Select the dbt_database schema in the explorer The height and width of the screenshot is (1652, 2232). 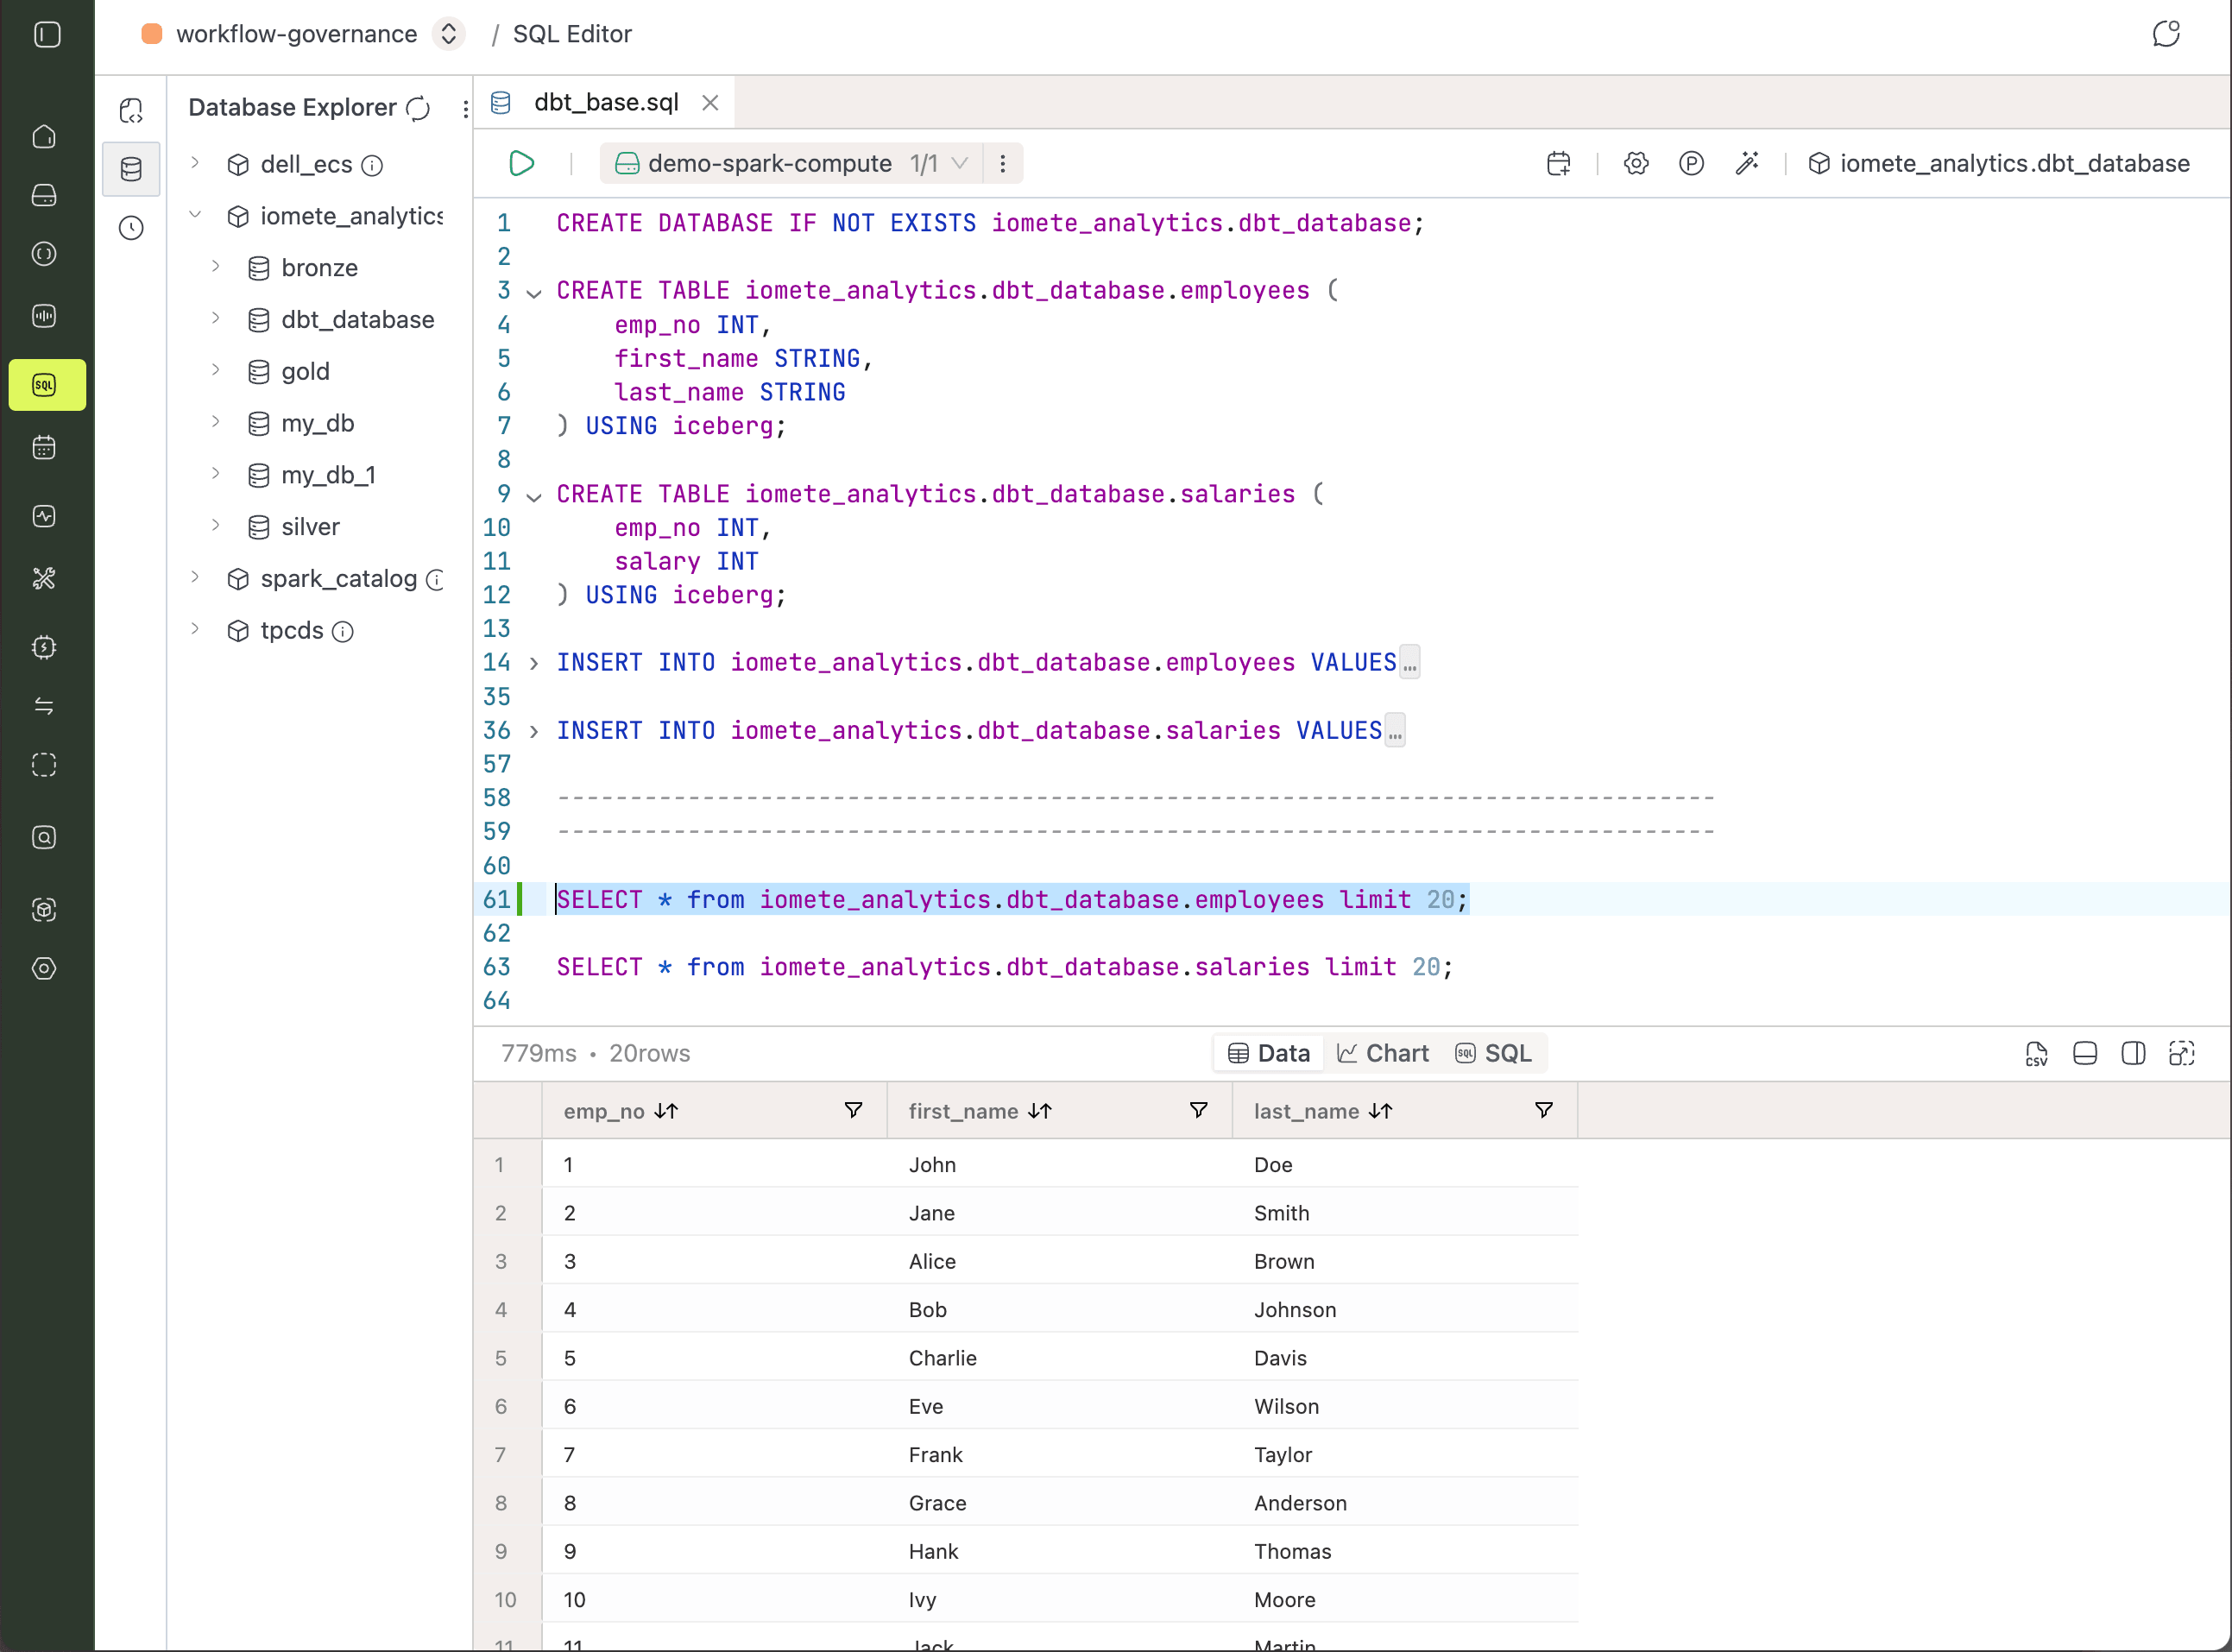point(357,320)
